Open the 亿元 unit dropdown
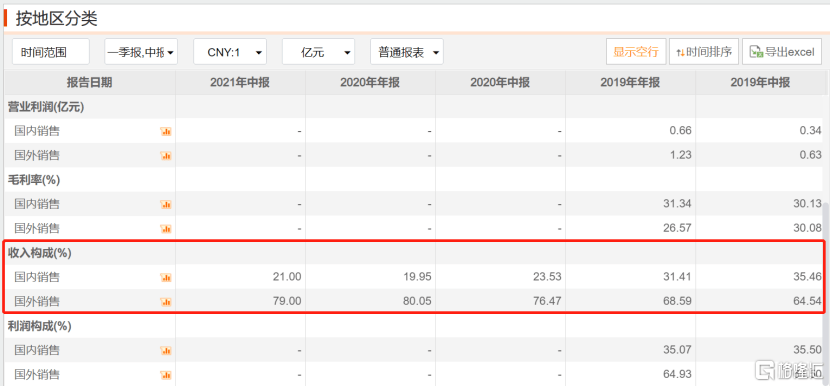830x387 pixels. pos(319,52)
